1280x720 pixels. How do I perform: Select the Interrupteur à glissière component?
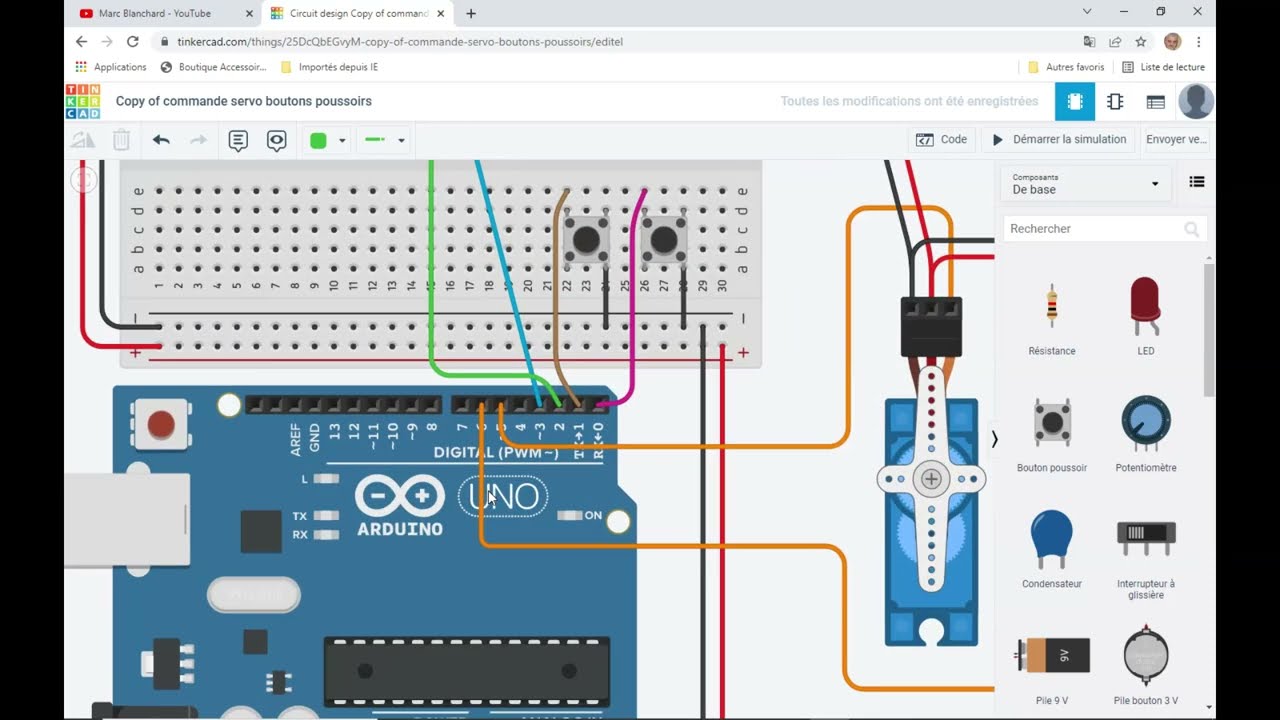tap(1146, 556)
